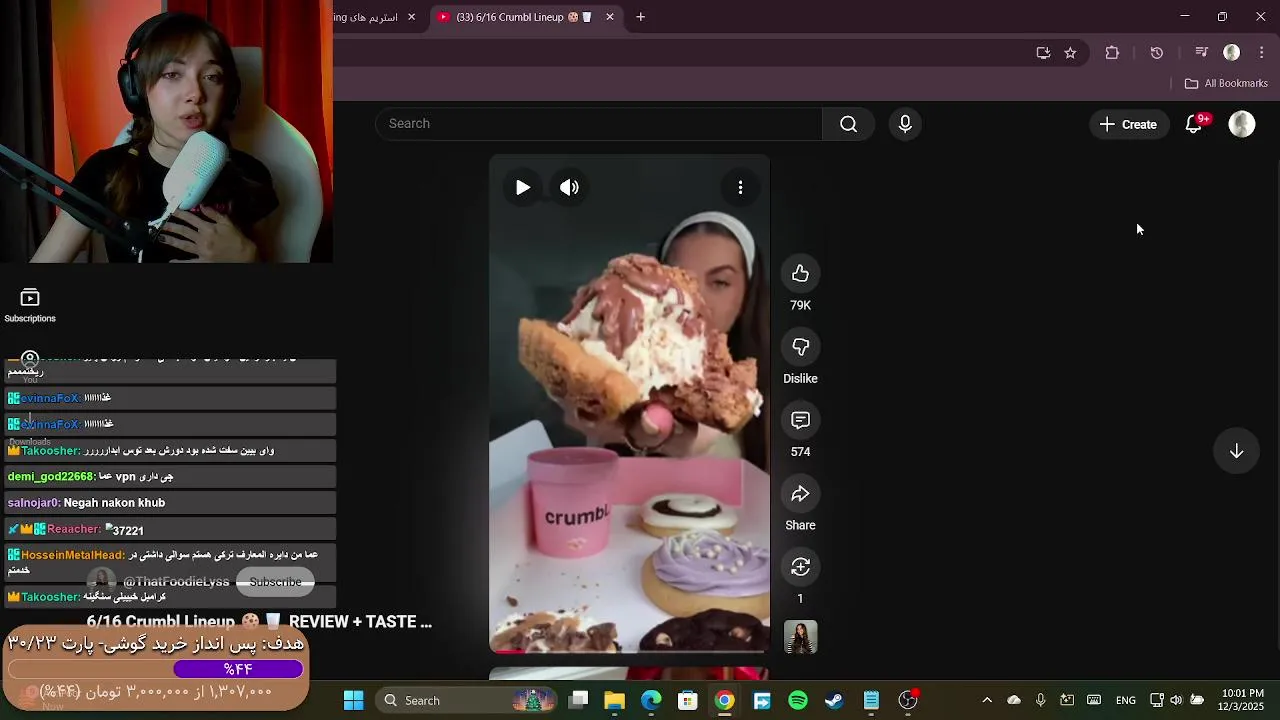Click the magnifier search button

click(848, 124)
